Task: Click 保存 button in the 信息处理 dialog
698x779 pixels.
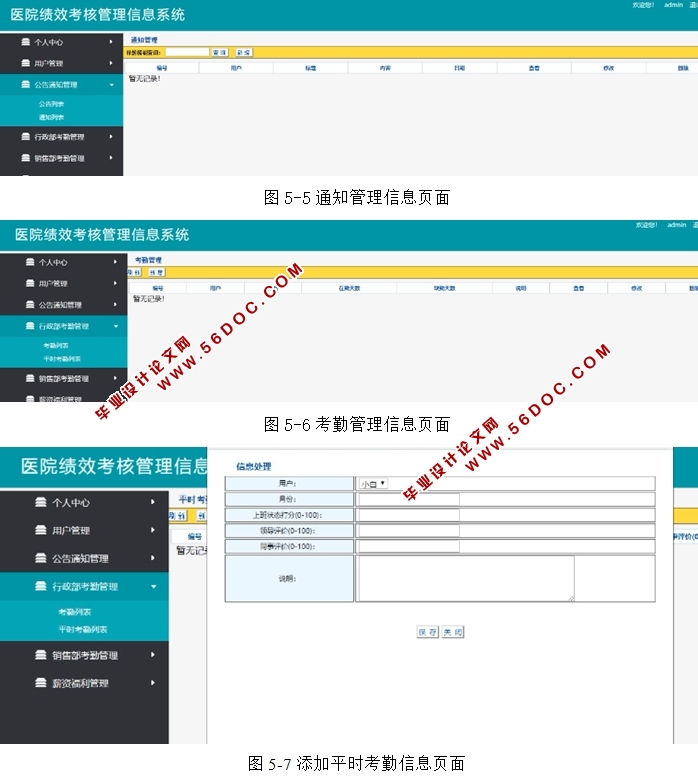Action: click(427, 632)
